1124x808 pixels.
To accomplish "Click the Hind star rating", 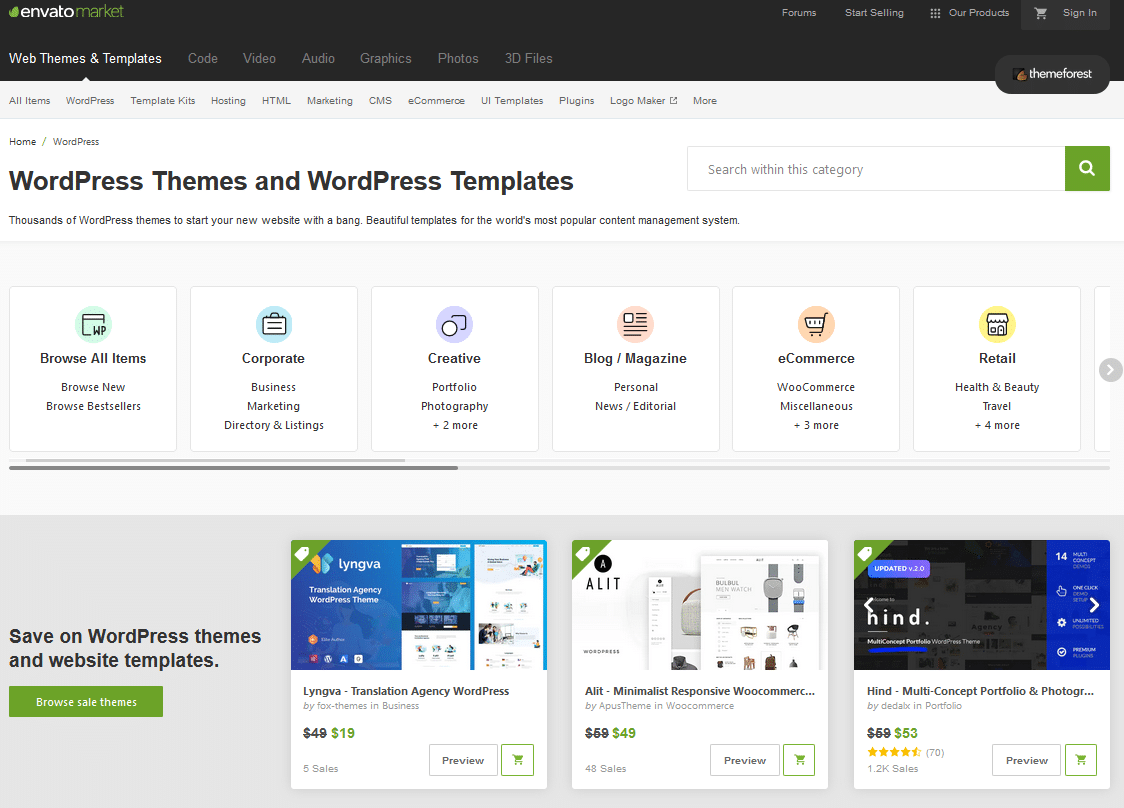I will 894,752.
